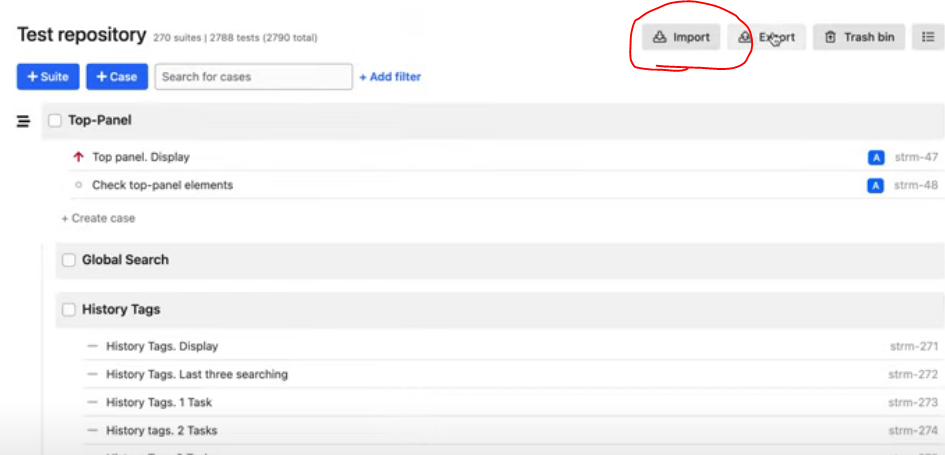Click case ID strm-273
This screenshot has width=945, height=455.
913,402
